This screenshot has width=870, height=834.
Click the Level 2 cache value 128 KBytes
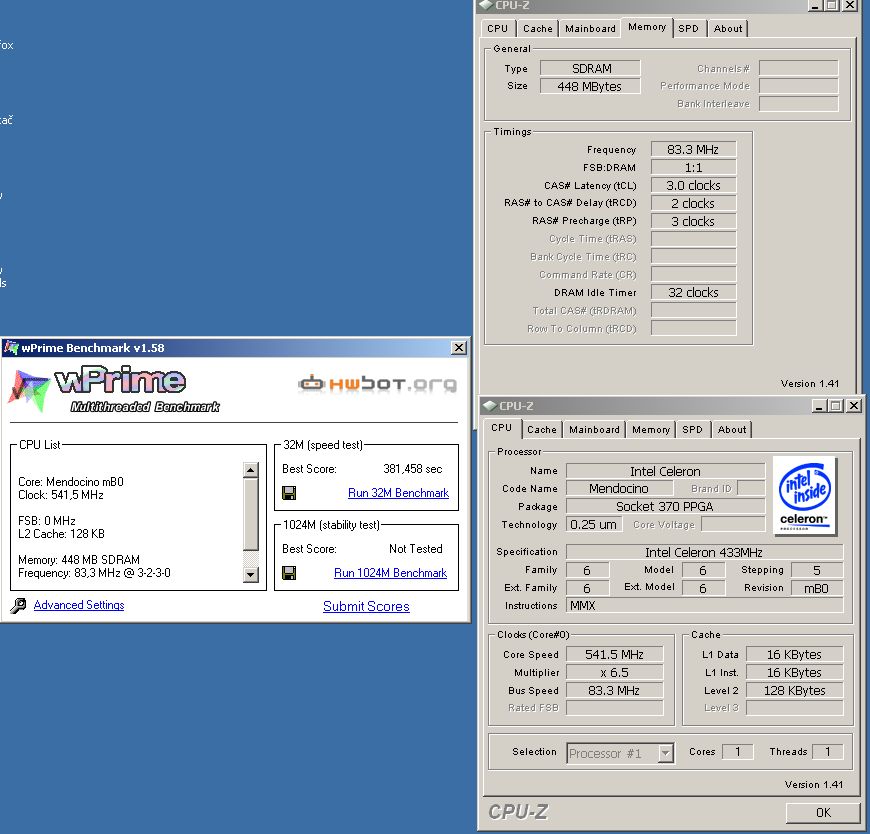click(x=795, y=690)
